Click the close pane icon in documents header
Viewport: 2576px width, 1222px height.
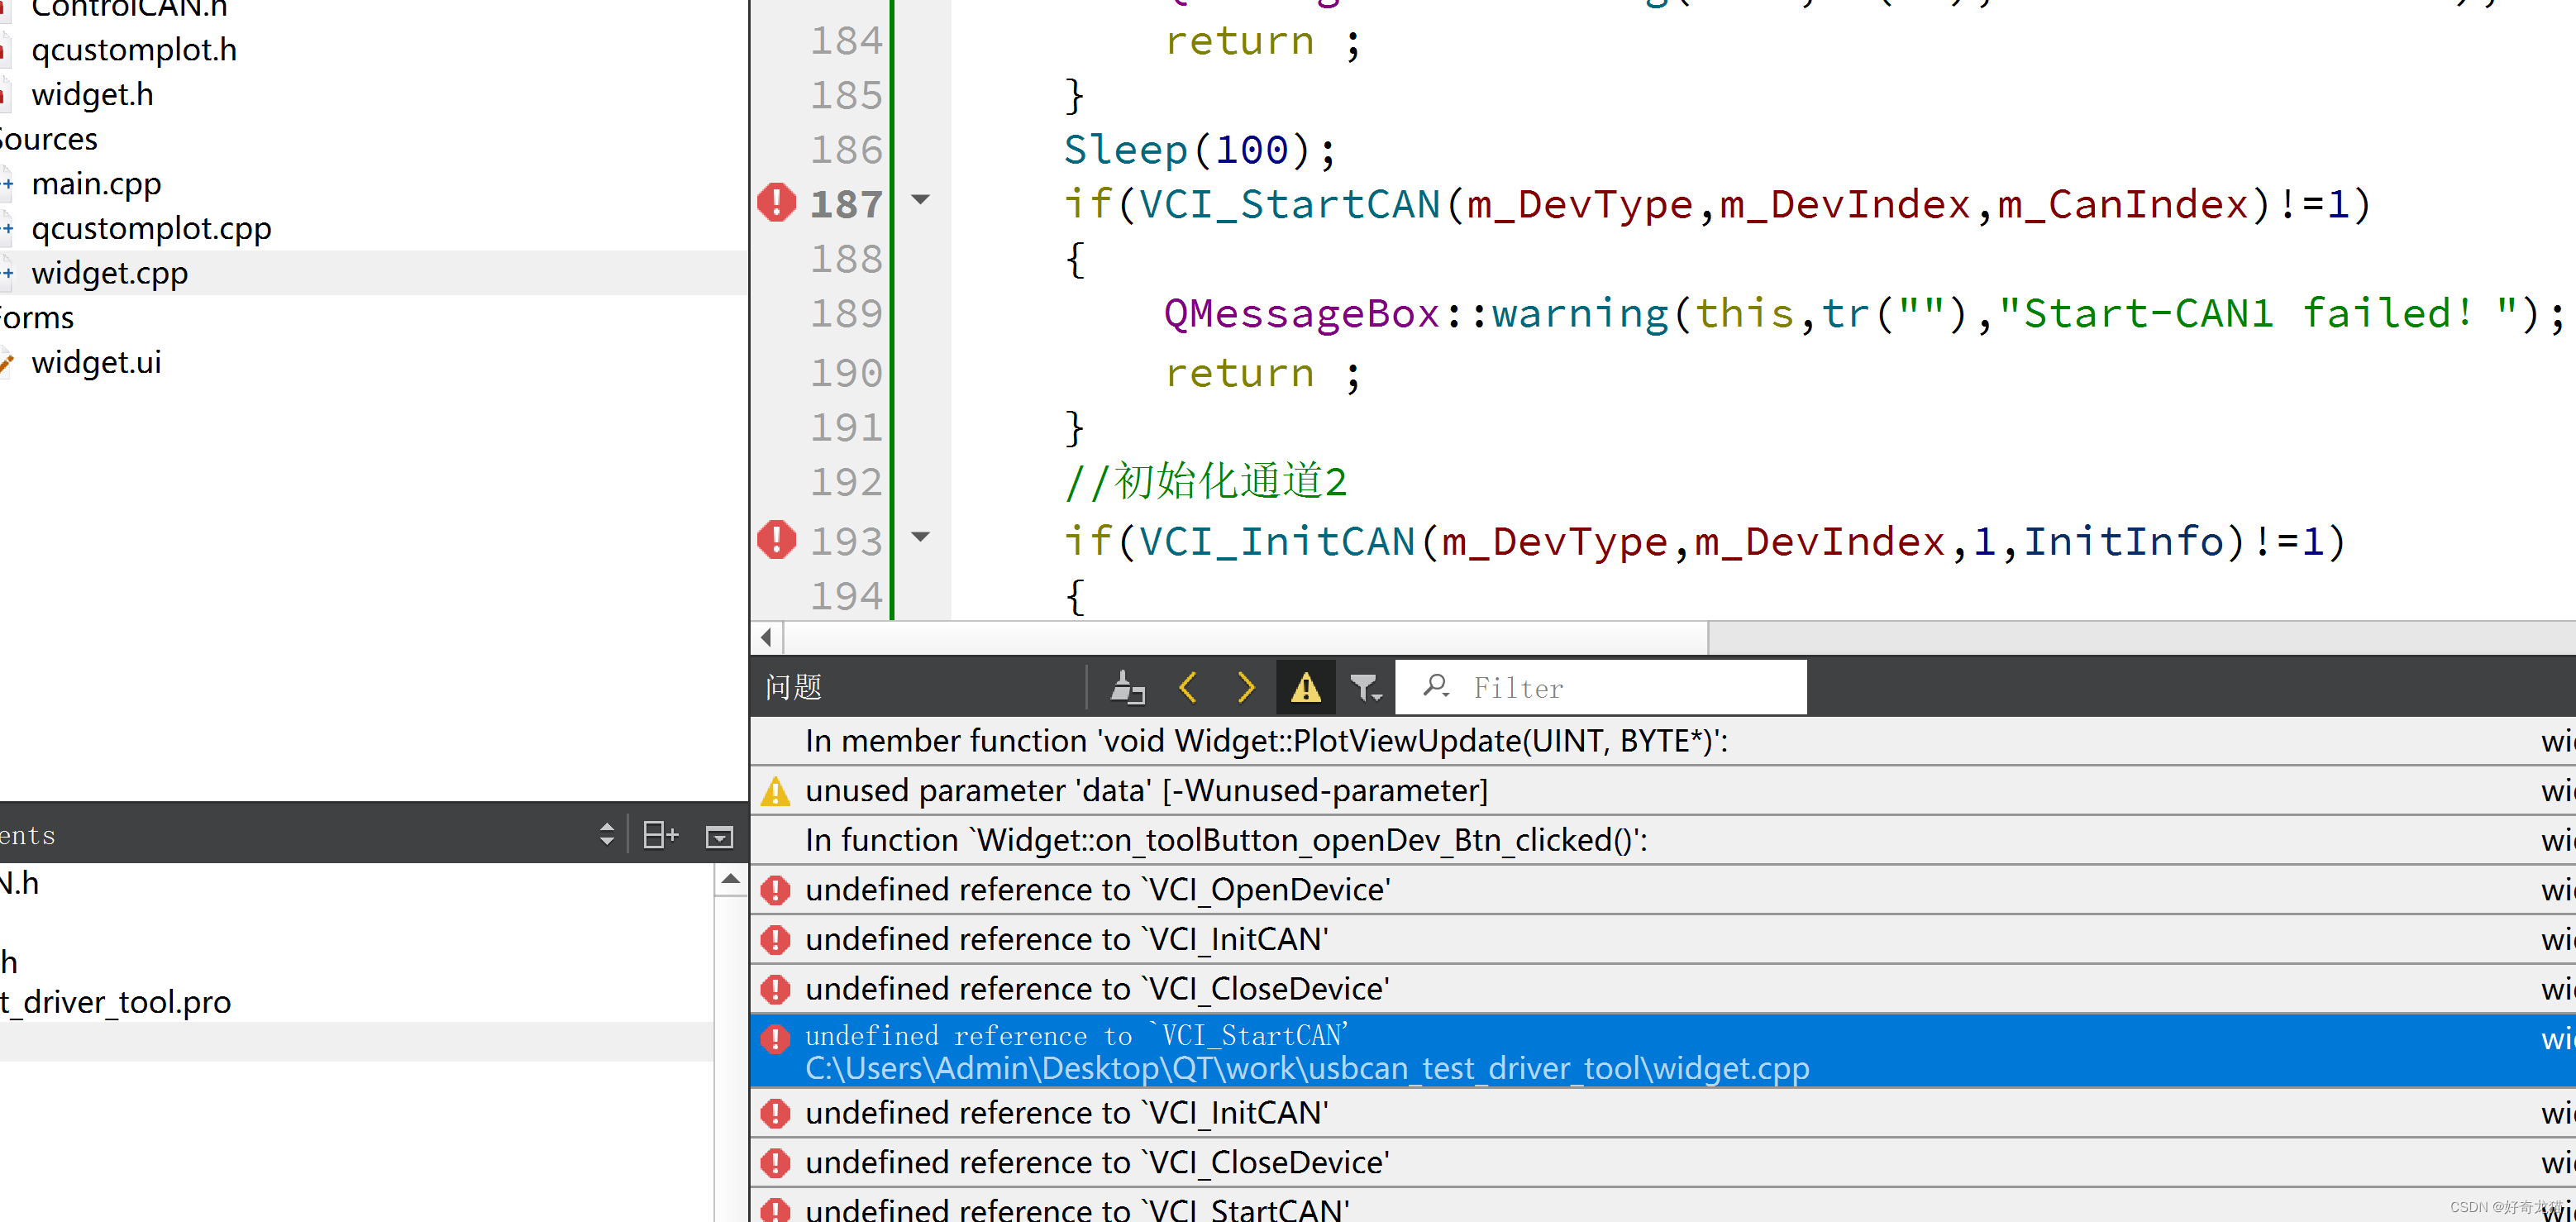coord(719,836)
